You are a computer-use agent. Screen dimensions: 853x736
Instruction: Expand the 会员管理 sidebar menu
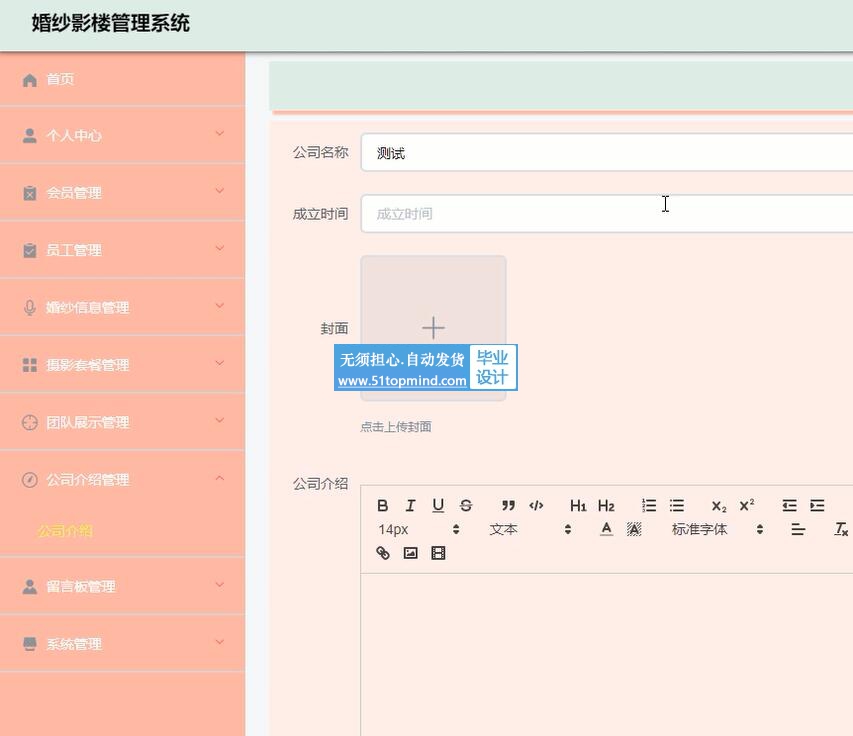pyautogui.click(x=122, y=193)
